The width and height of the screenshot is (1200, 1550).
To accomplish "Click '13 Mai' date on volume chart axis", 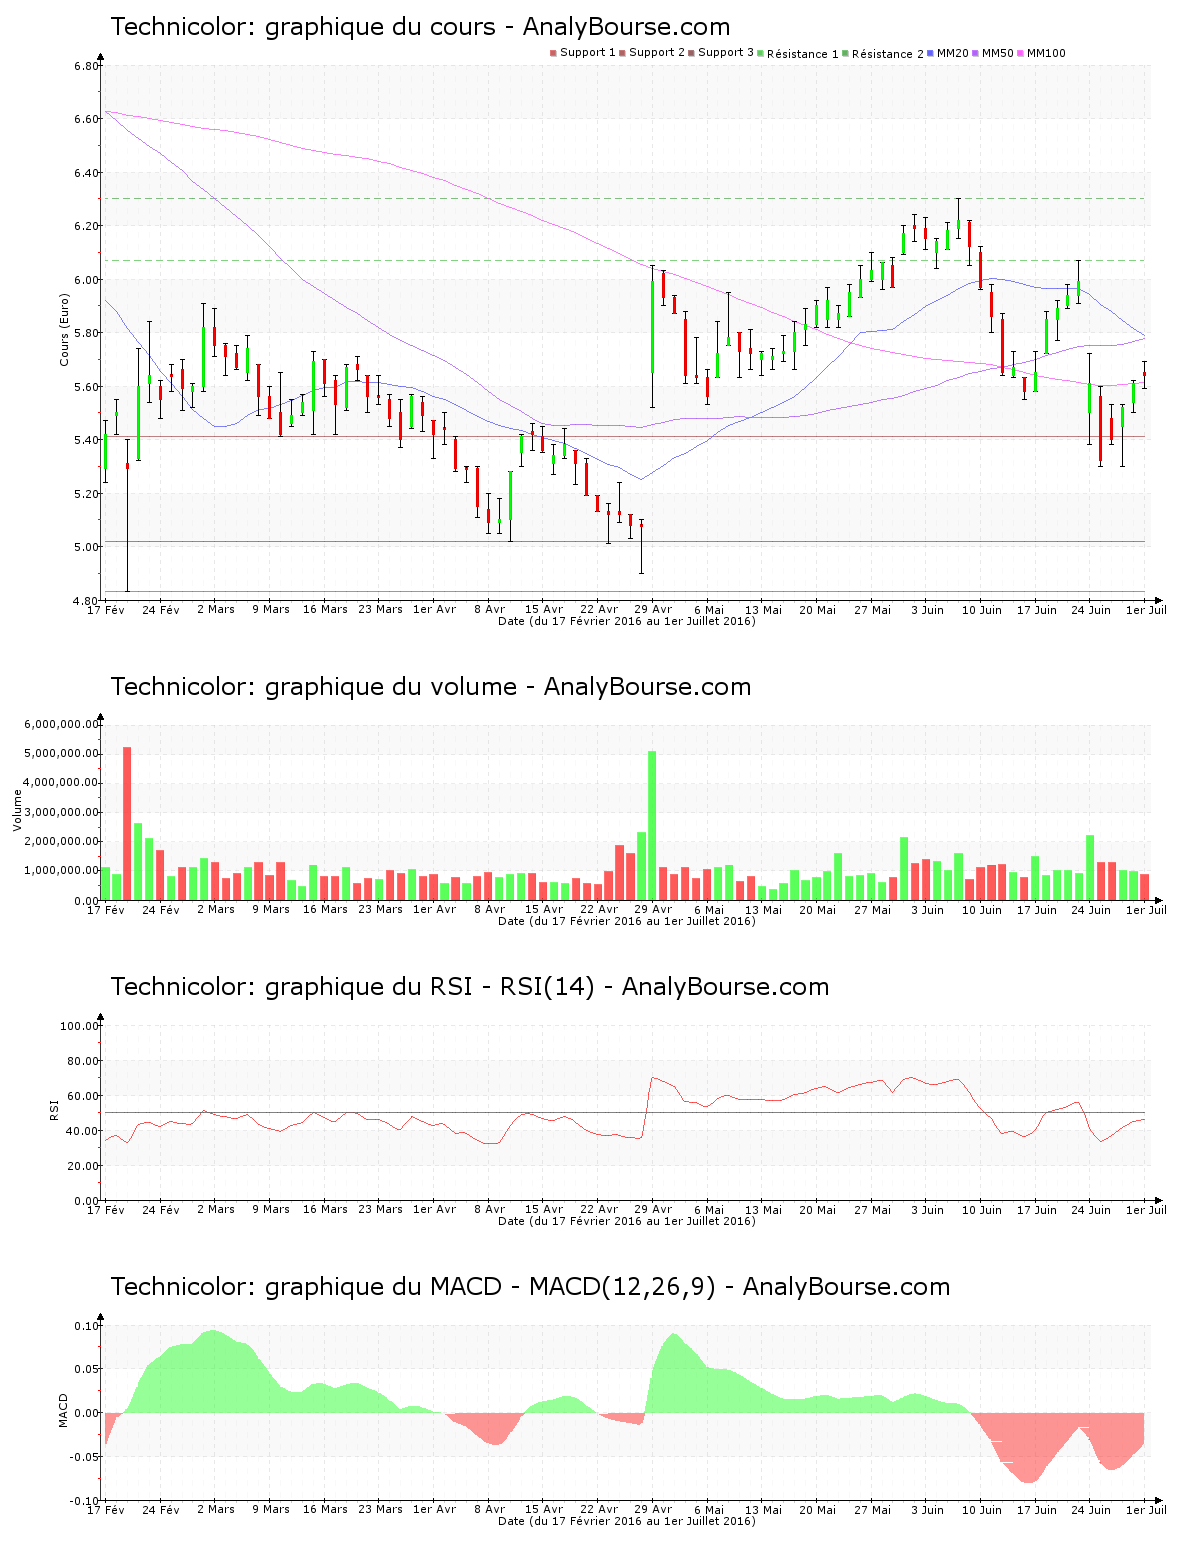I will (763, 910).
